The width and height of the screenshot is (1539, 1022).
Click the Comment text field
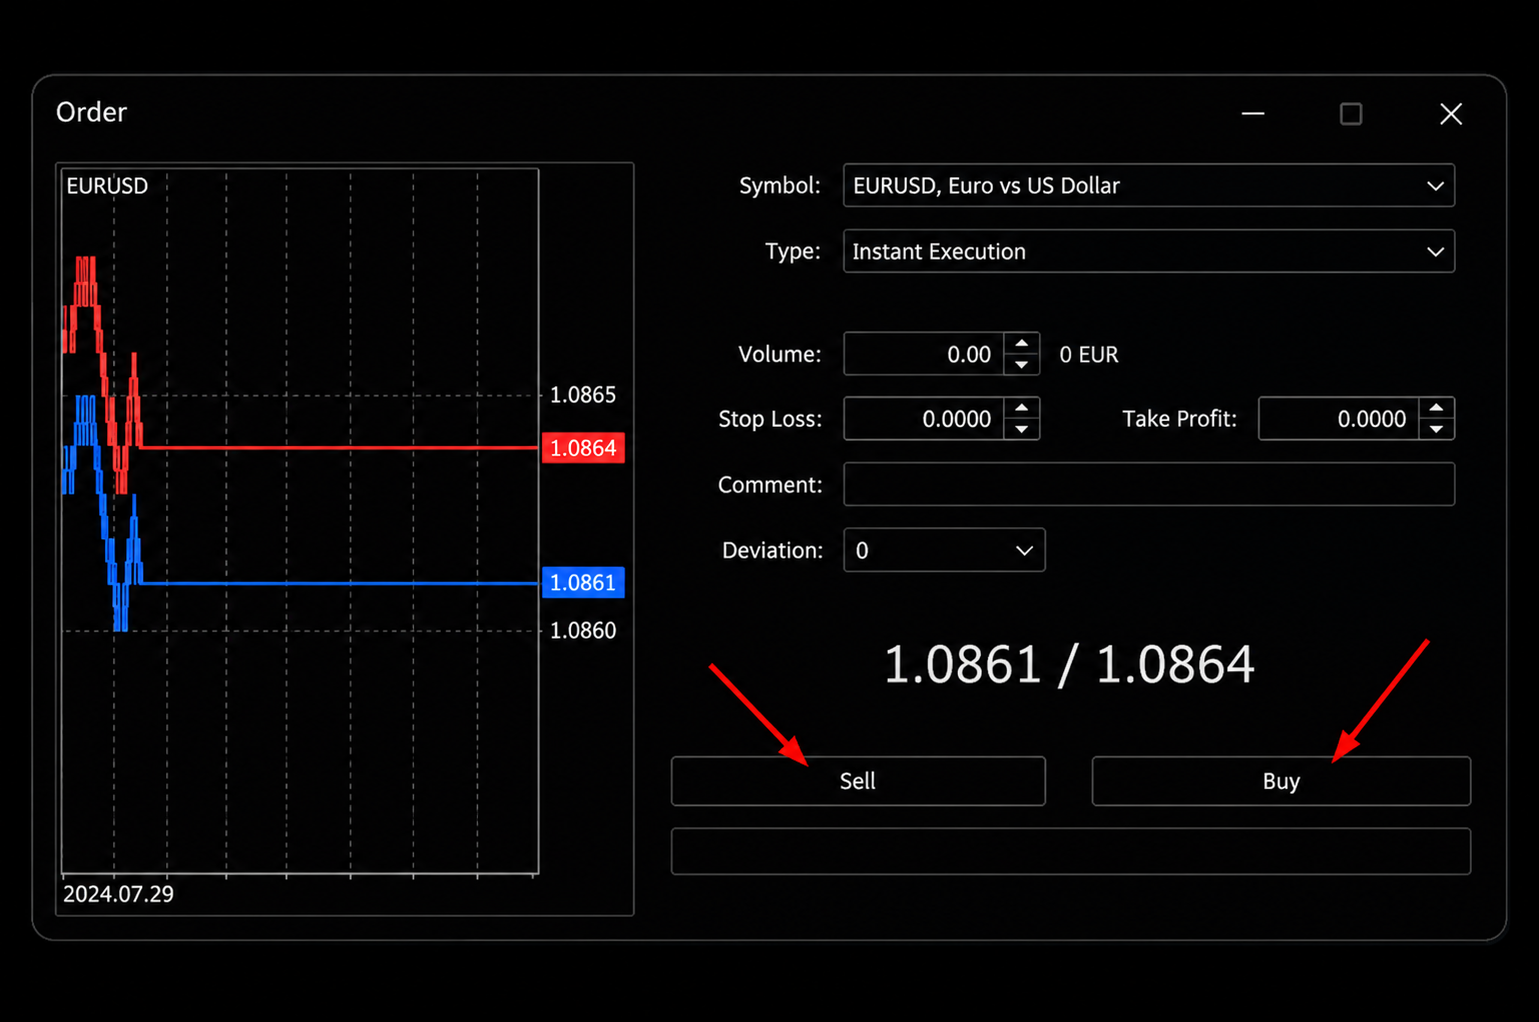tap(1148, 484)
